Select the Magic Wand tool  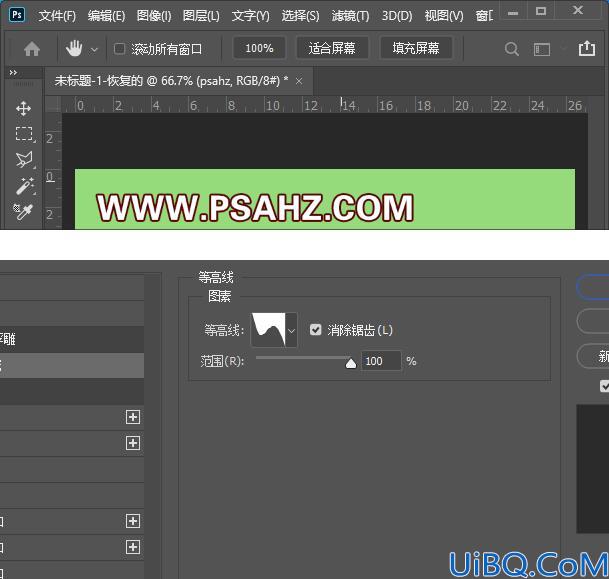point(24,186)
